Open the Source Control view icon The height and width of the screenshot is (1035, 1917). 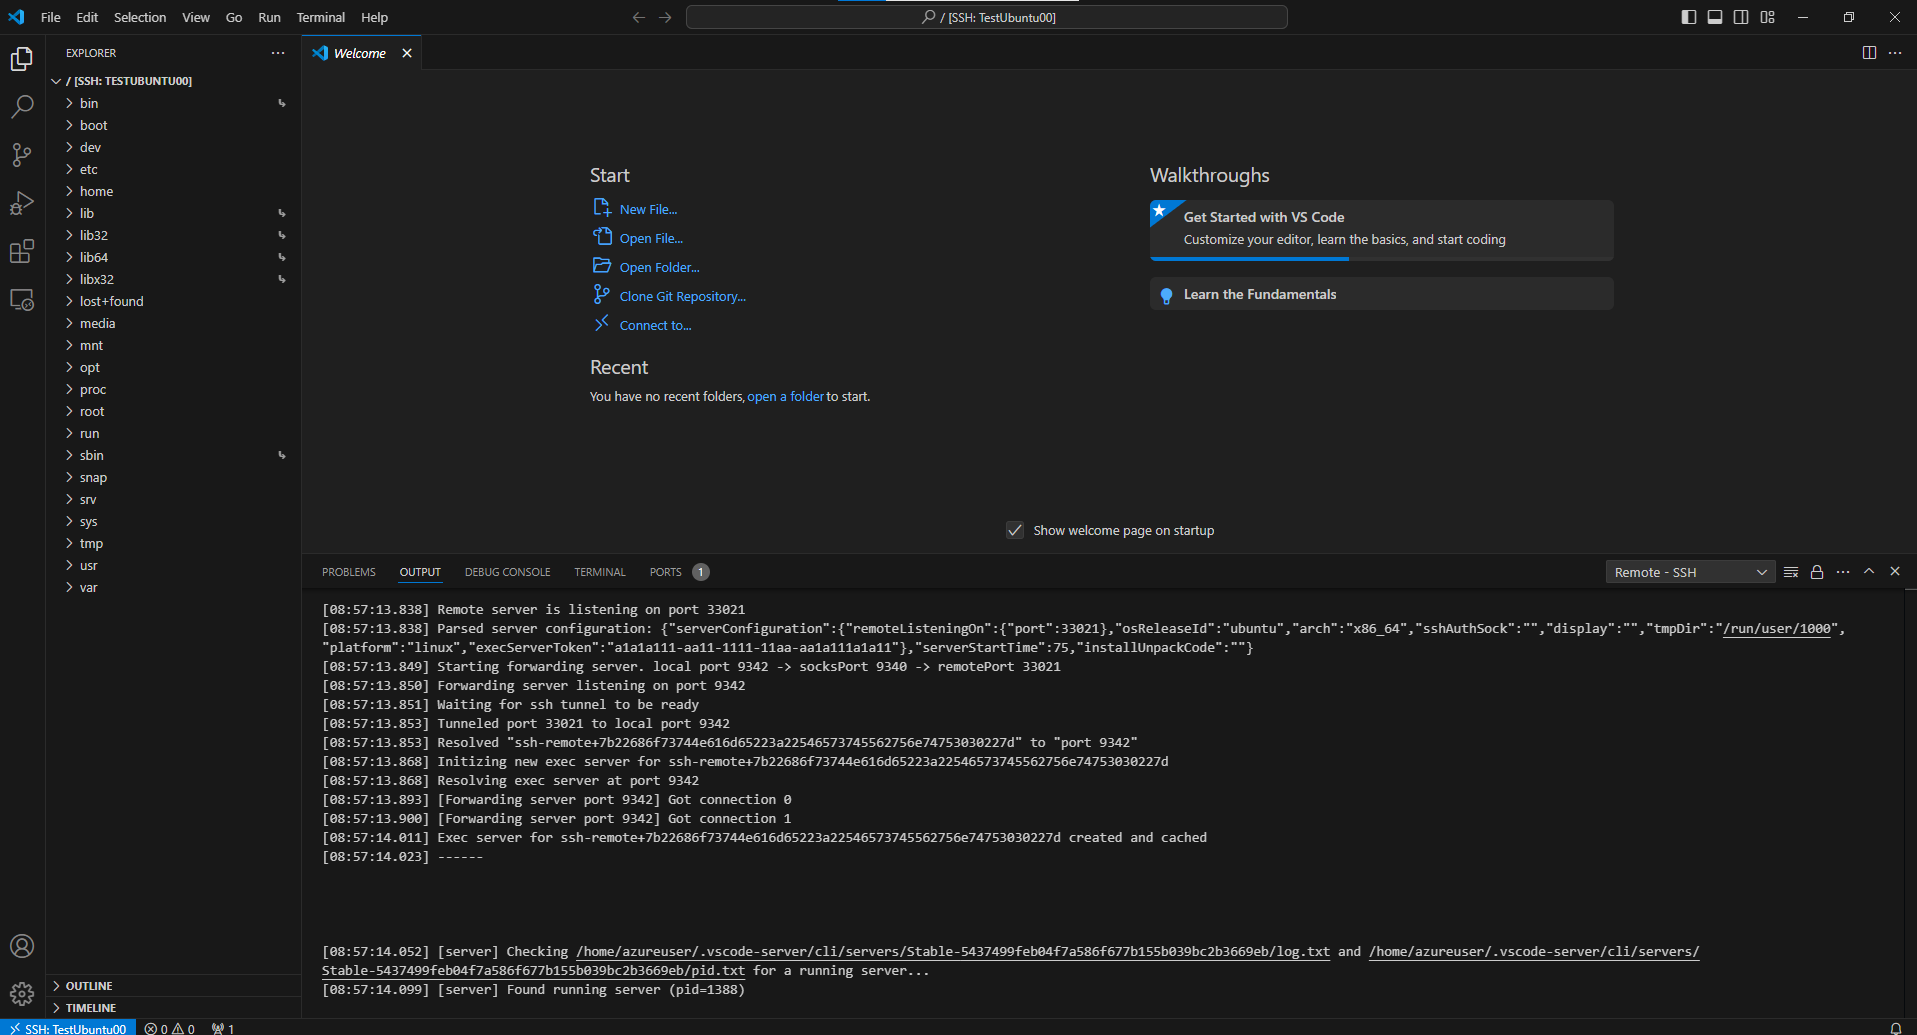click(22, 154)
